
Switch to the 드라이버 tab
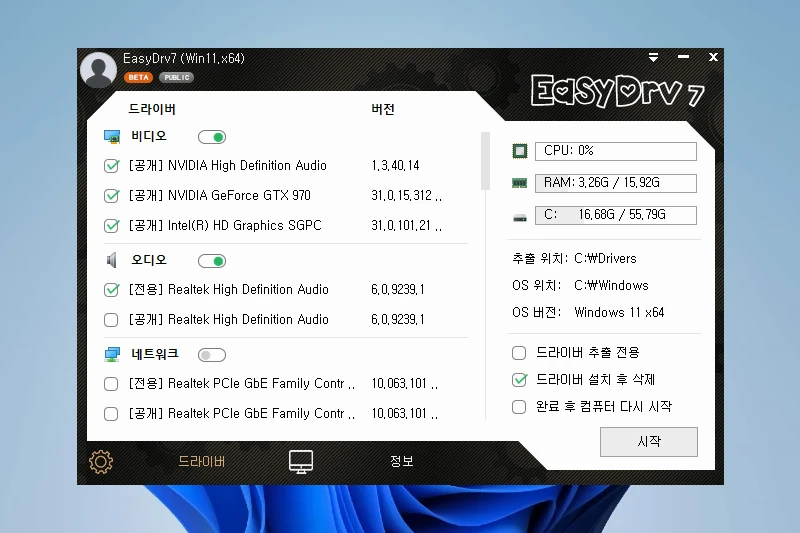(x=202, y=462)
